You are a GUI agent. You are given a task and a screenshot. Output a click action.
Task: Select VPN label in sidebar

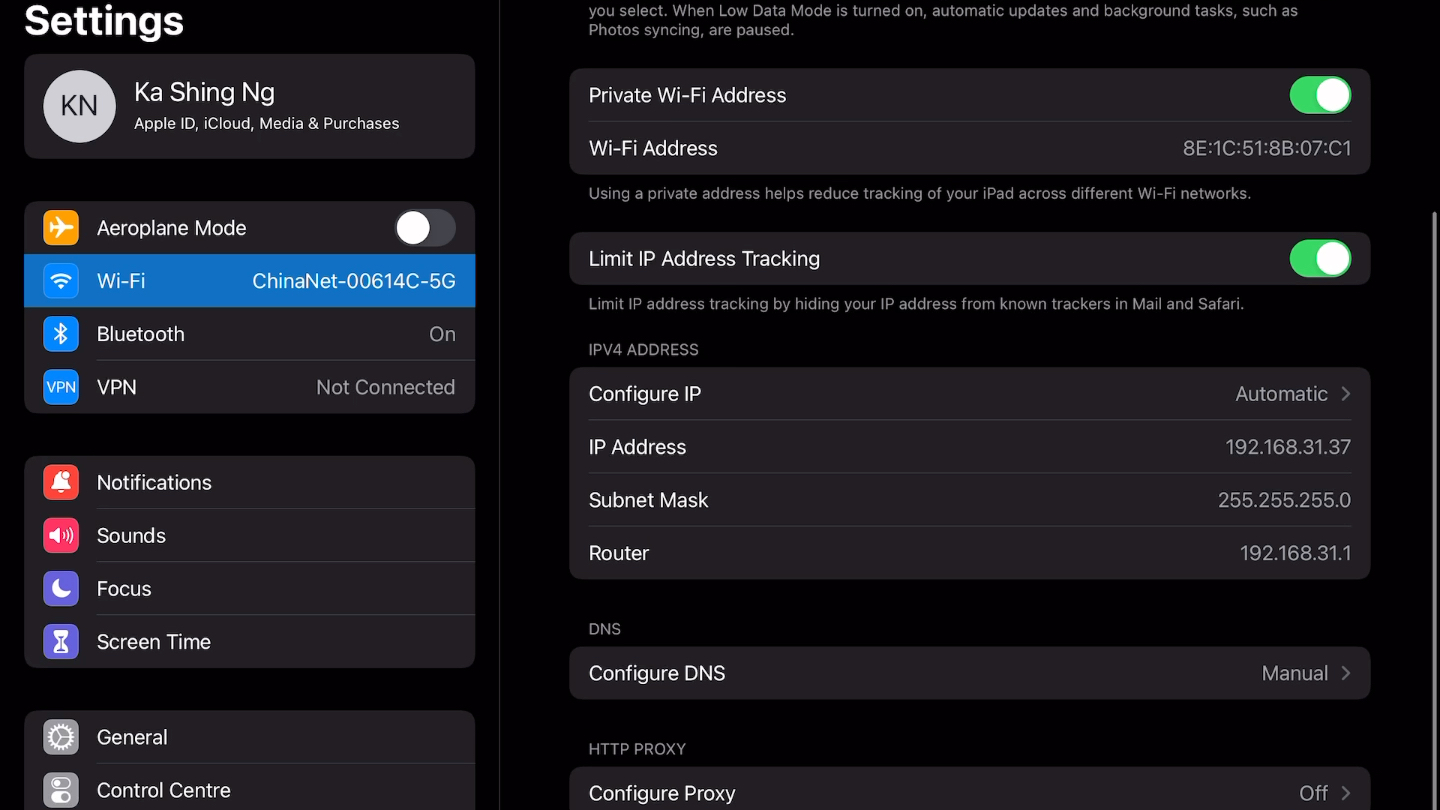point(117,387)
